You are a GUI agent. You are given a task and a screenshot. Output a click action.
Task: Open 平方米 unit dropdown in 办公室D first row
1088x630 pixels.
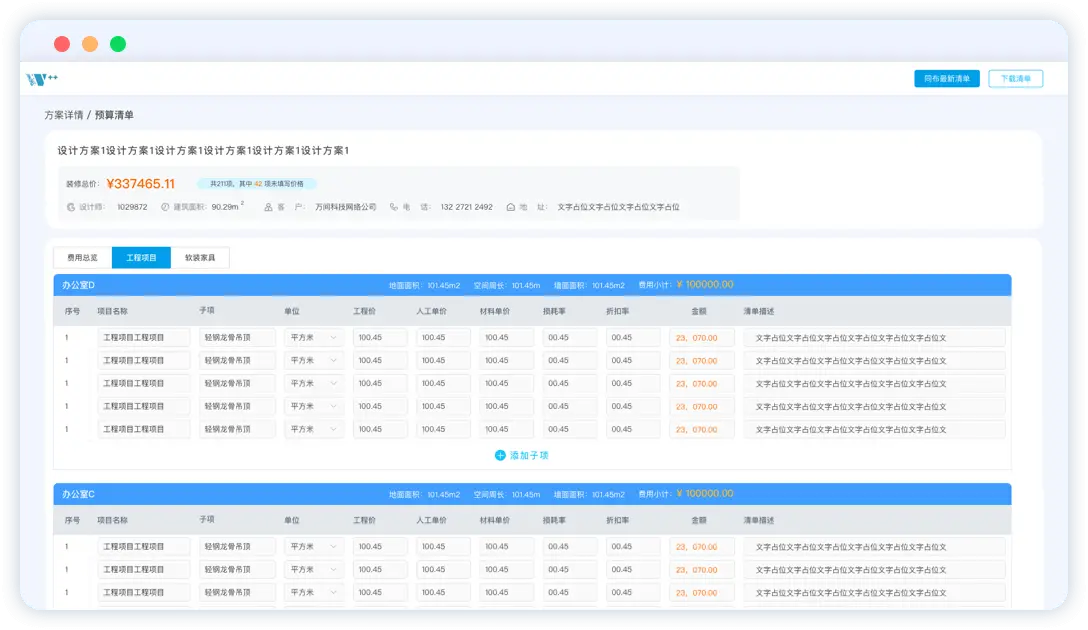pos(314,337)
